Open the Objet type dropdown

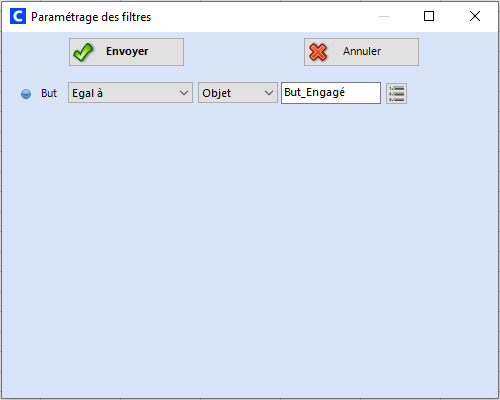(x=238, y=93)
